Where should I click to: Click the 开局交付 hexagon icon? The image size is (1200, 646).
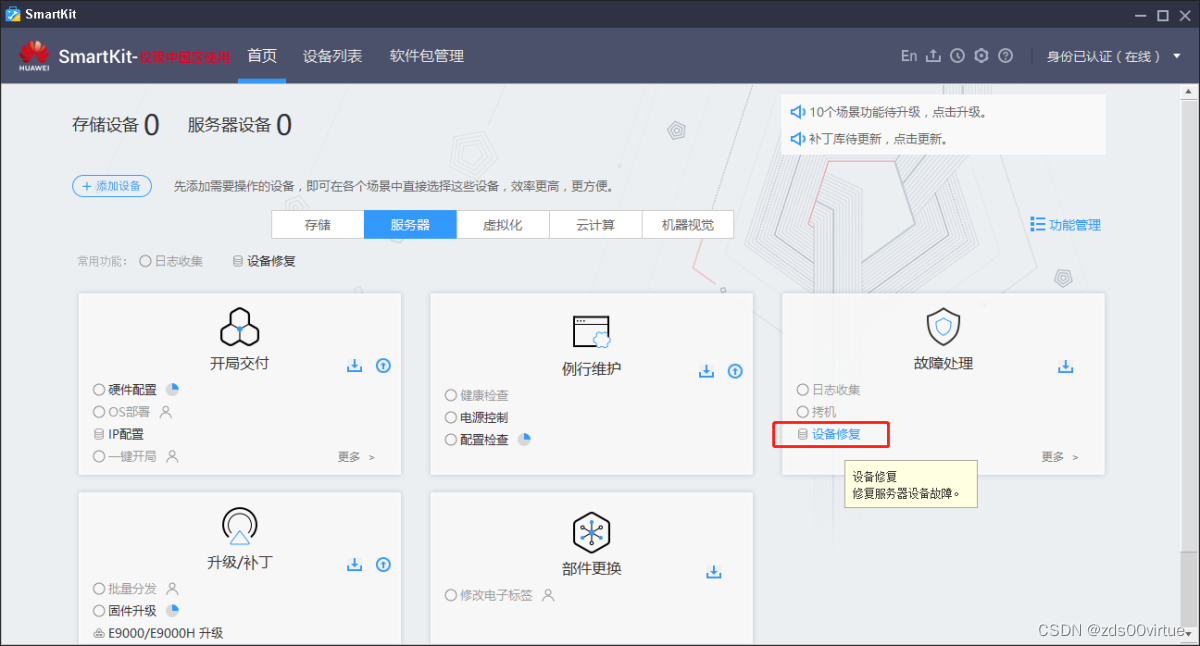(x=240, y=328)
